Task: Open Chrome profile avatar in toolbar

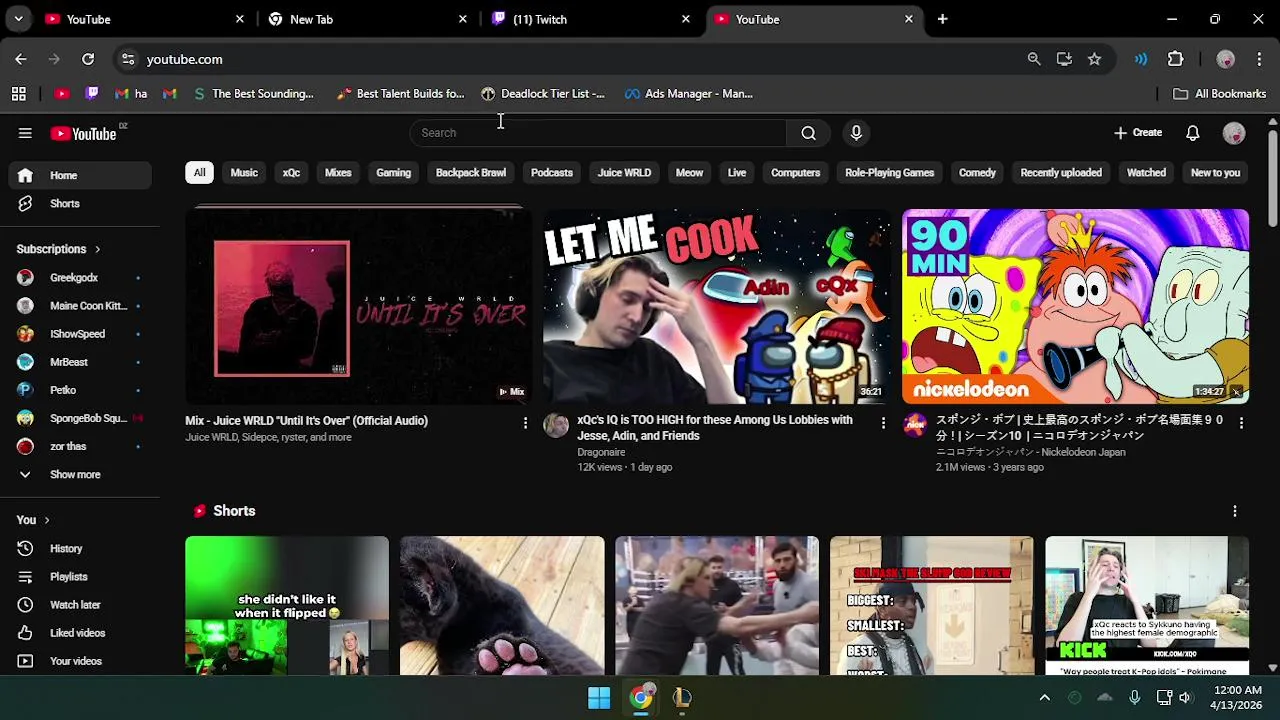Action: pos(1225,59)
